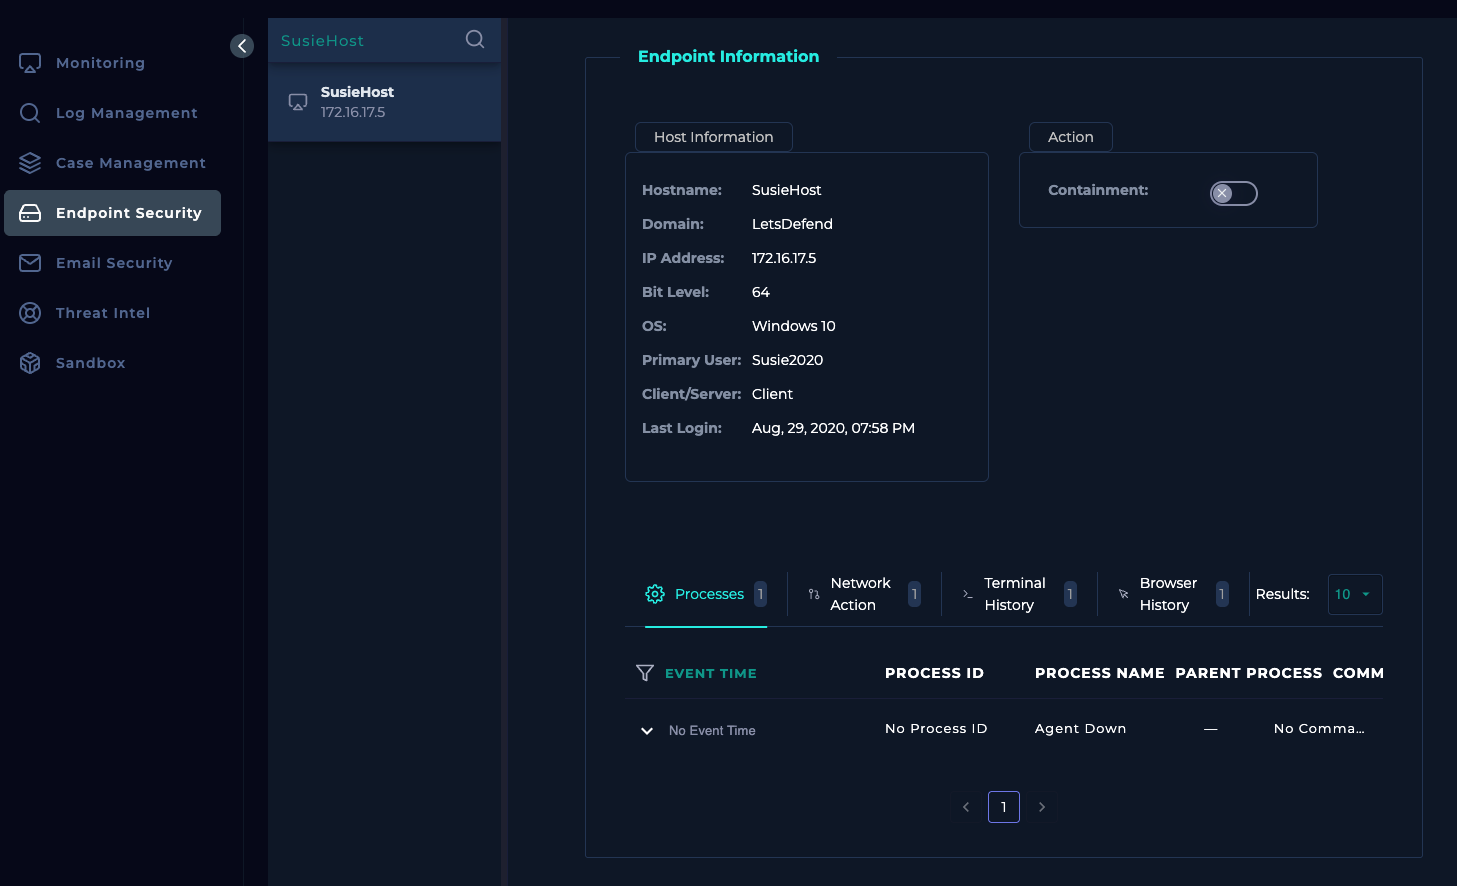
Task: Collapse the left sidebar with arrow button
Action: click(242, 46)
